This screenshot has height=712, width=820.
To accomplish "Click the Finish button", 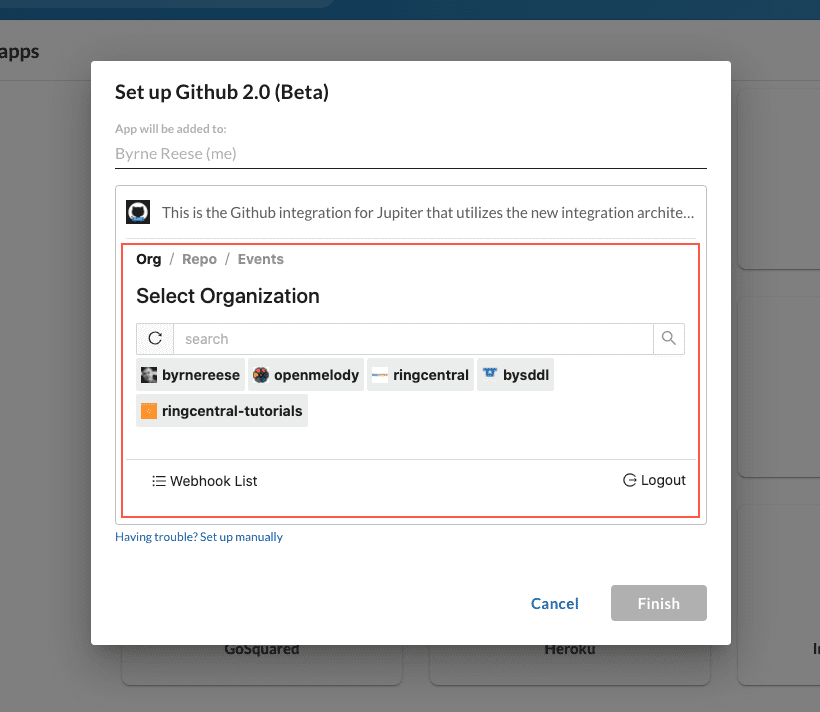I will [x=658, y=603].
